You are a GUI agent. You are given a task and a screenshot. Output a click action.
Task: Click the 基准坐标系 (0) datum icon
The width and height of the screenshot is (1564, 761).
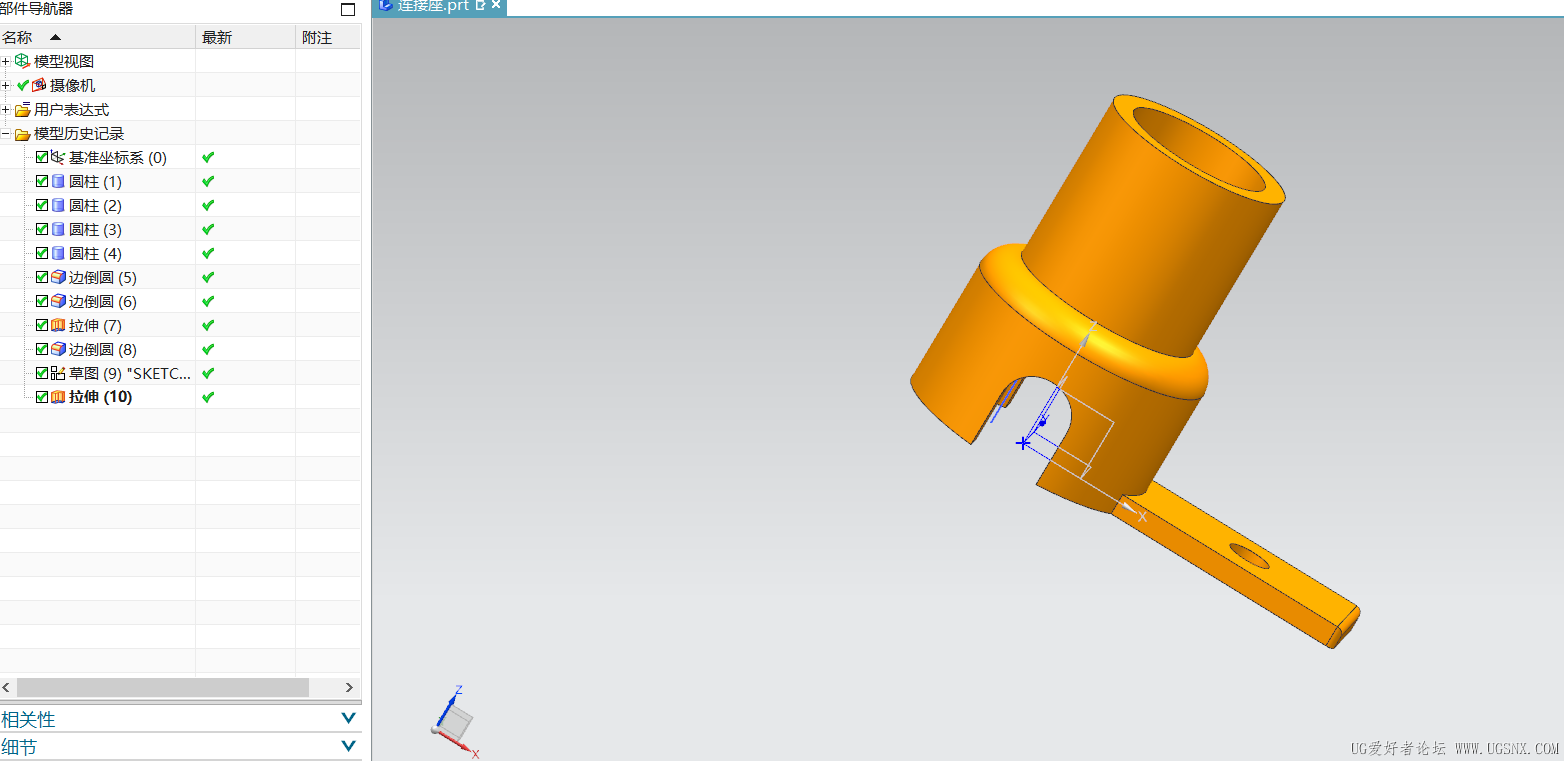coord(58,157)
